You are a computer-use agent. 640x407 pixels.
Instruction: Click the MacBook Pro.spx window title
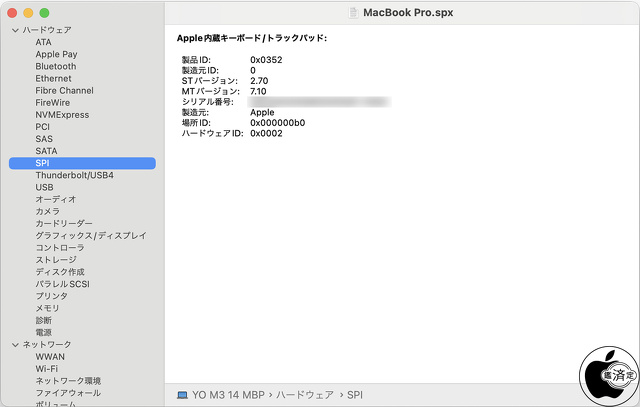point(408,13)
